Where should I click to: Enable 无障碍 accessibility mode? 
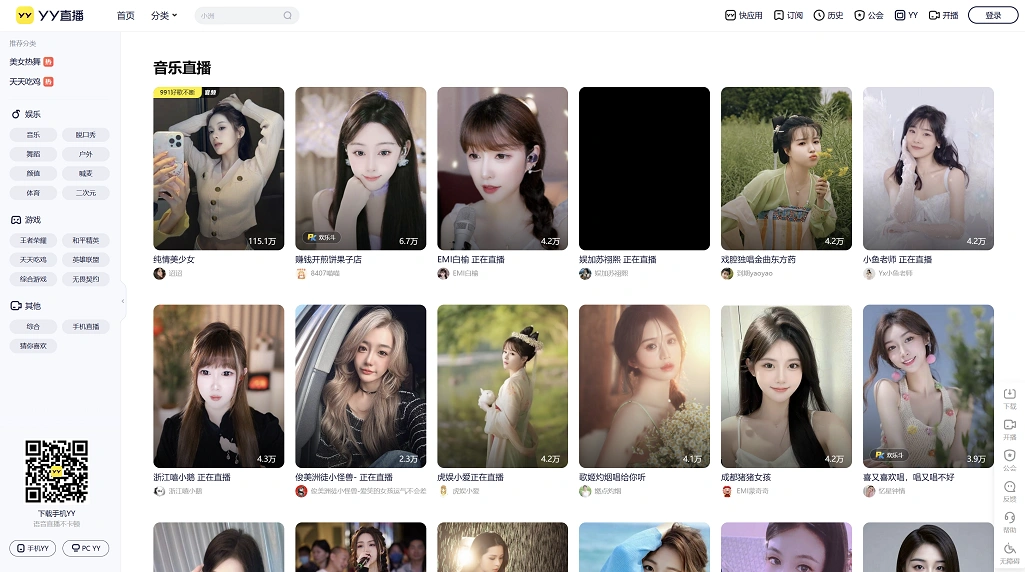coord(1009,552)
